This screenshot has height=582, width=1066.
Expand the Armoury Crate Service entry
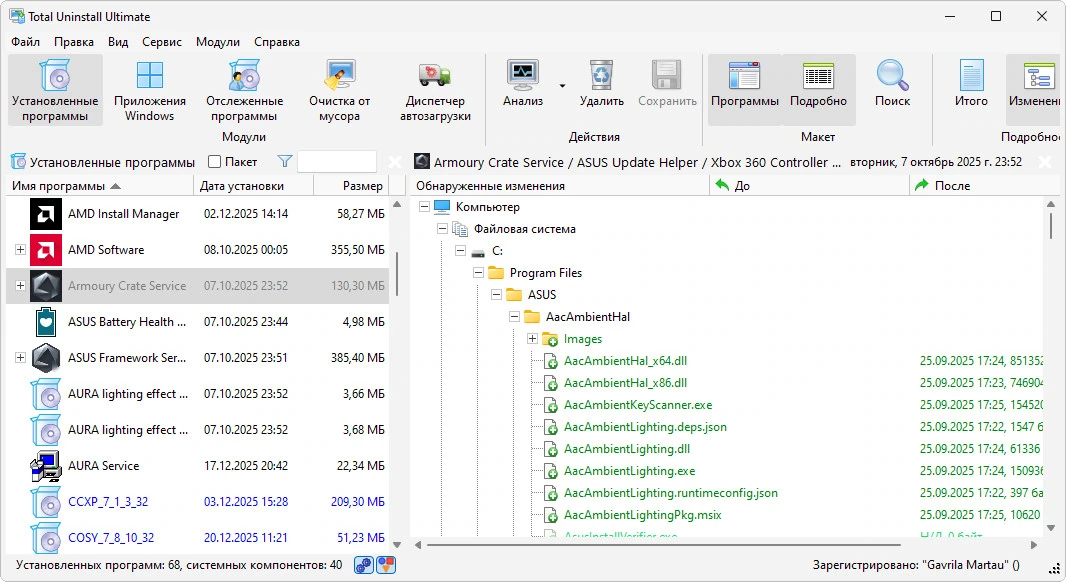[20, 286]
